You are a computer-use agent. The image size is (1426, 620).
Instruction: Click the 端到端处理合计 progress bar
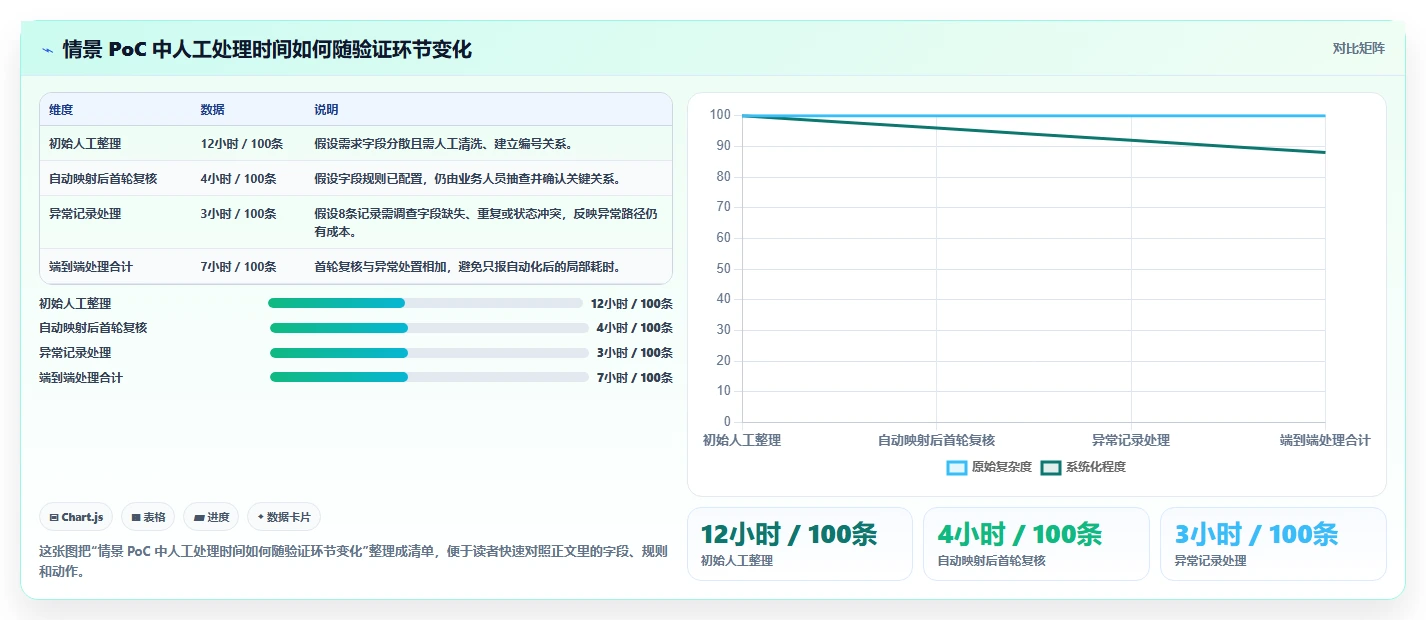pyautogui.click(x=429, y=377)
